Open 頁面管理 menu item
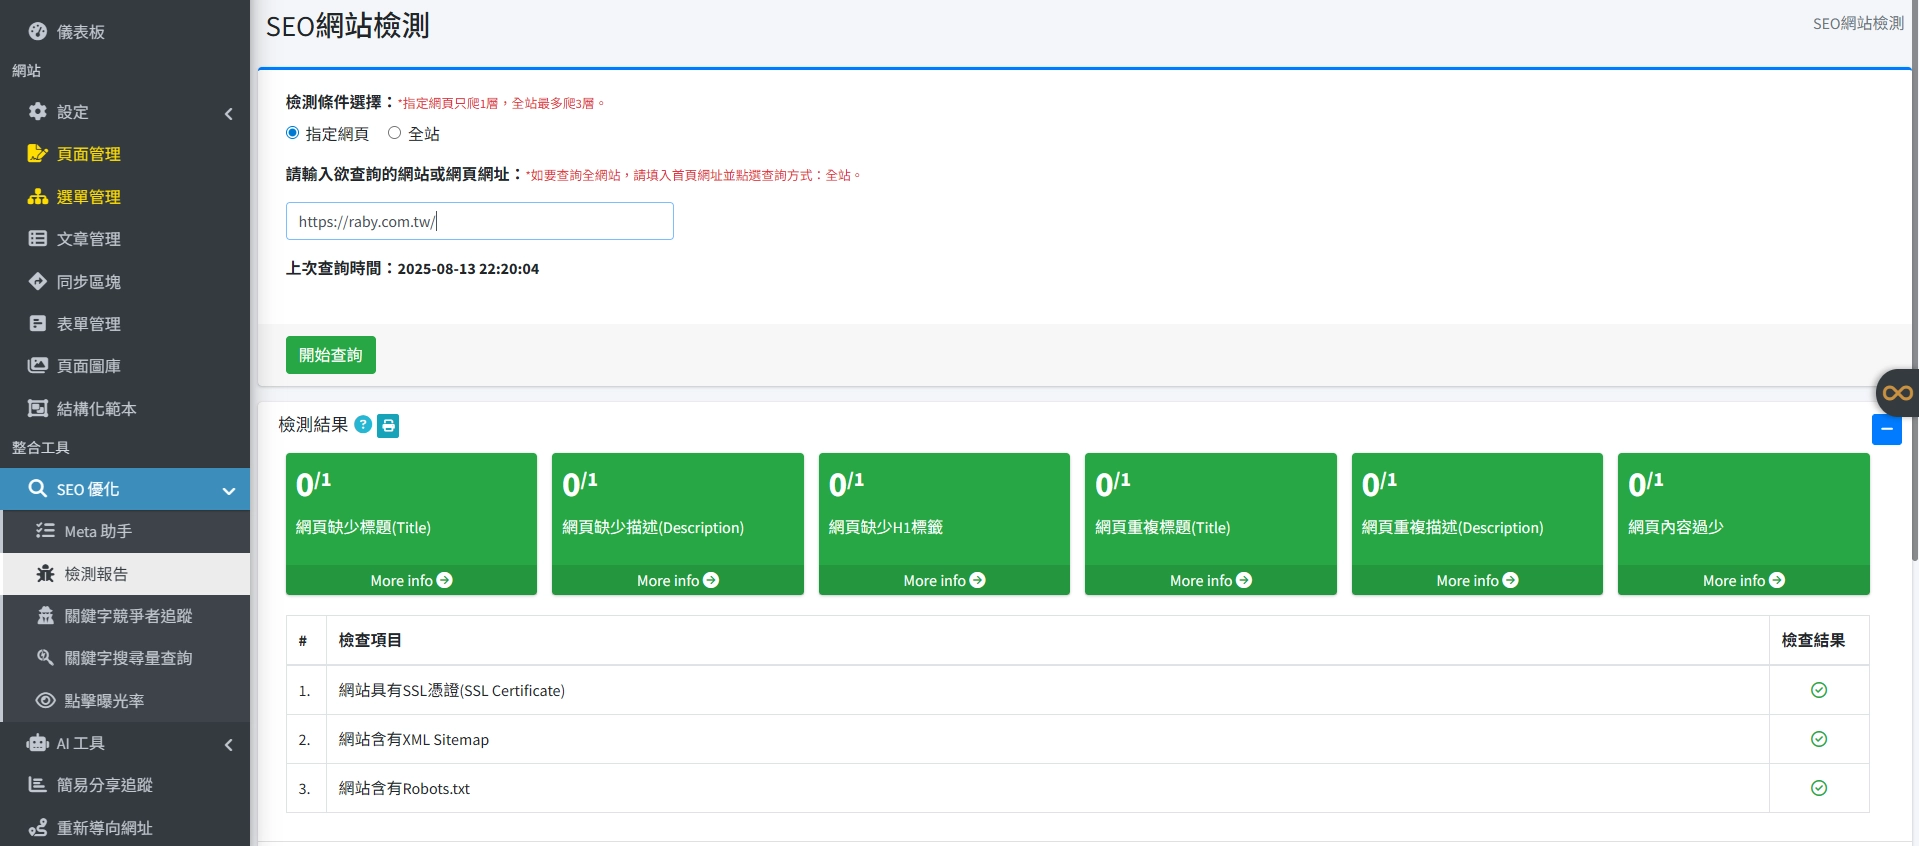The height and width of the screenshot is (846, 1919). click(125, 154)
